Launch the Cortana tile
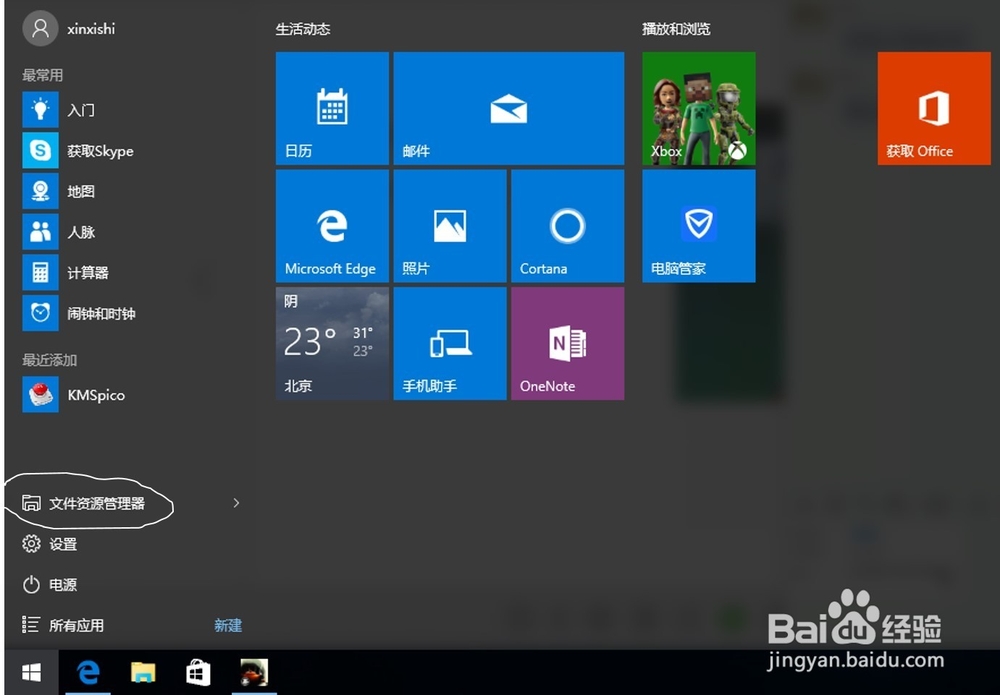 coord(567,225)
